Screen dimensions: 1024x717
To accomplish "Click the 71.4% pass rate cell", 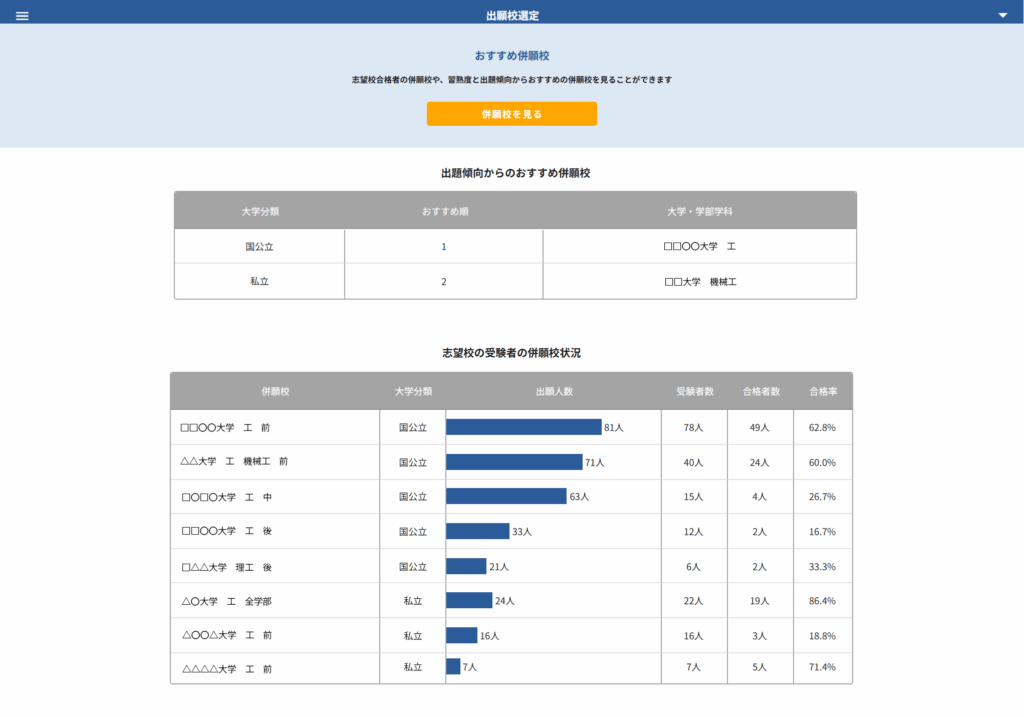I will 822,667.
